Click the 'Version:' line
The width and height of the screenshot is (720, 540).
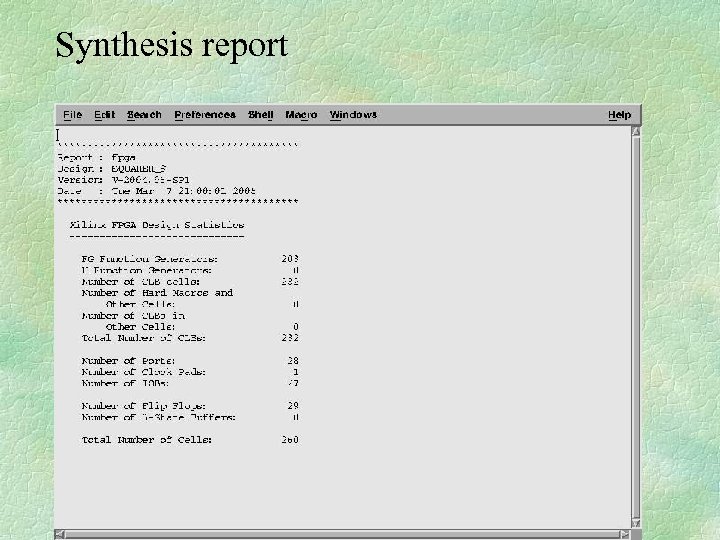pyautogui.click(x=124, y=180)
